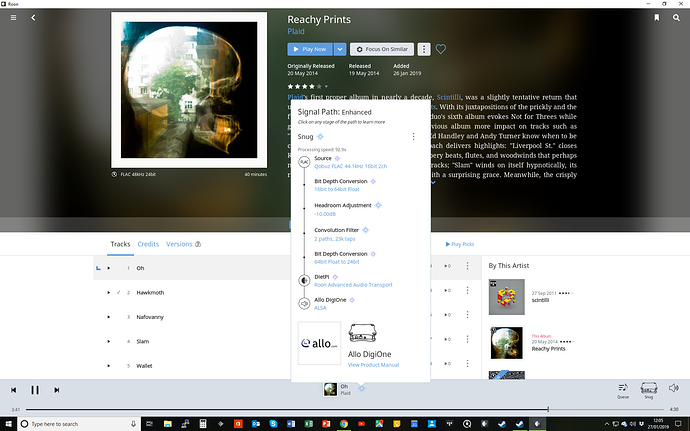This screenshot has height=431, width=690.
Task: Expand the review text with down chevron
Action: pos(433,183)
